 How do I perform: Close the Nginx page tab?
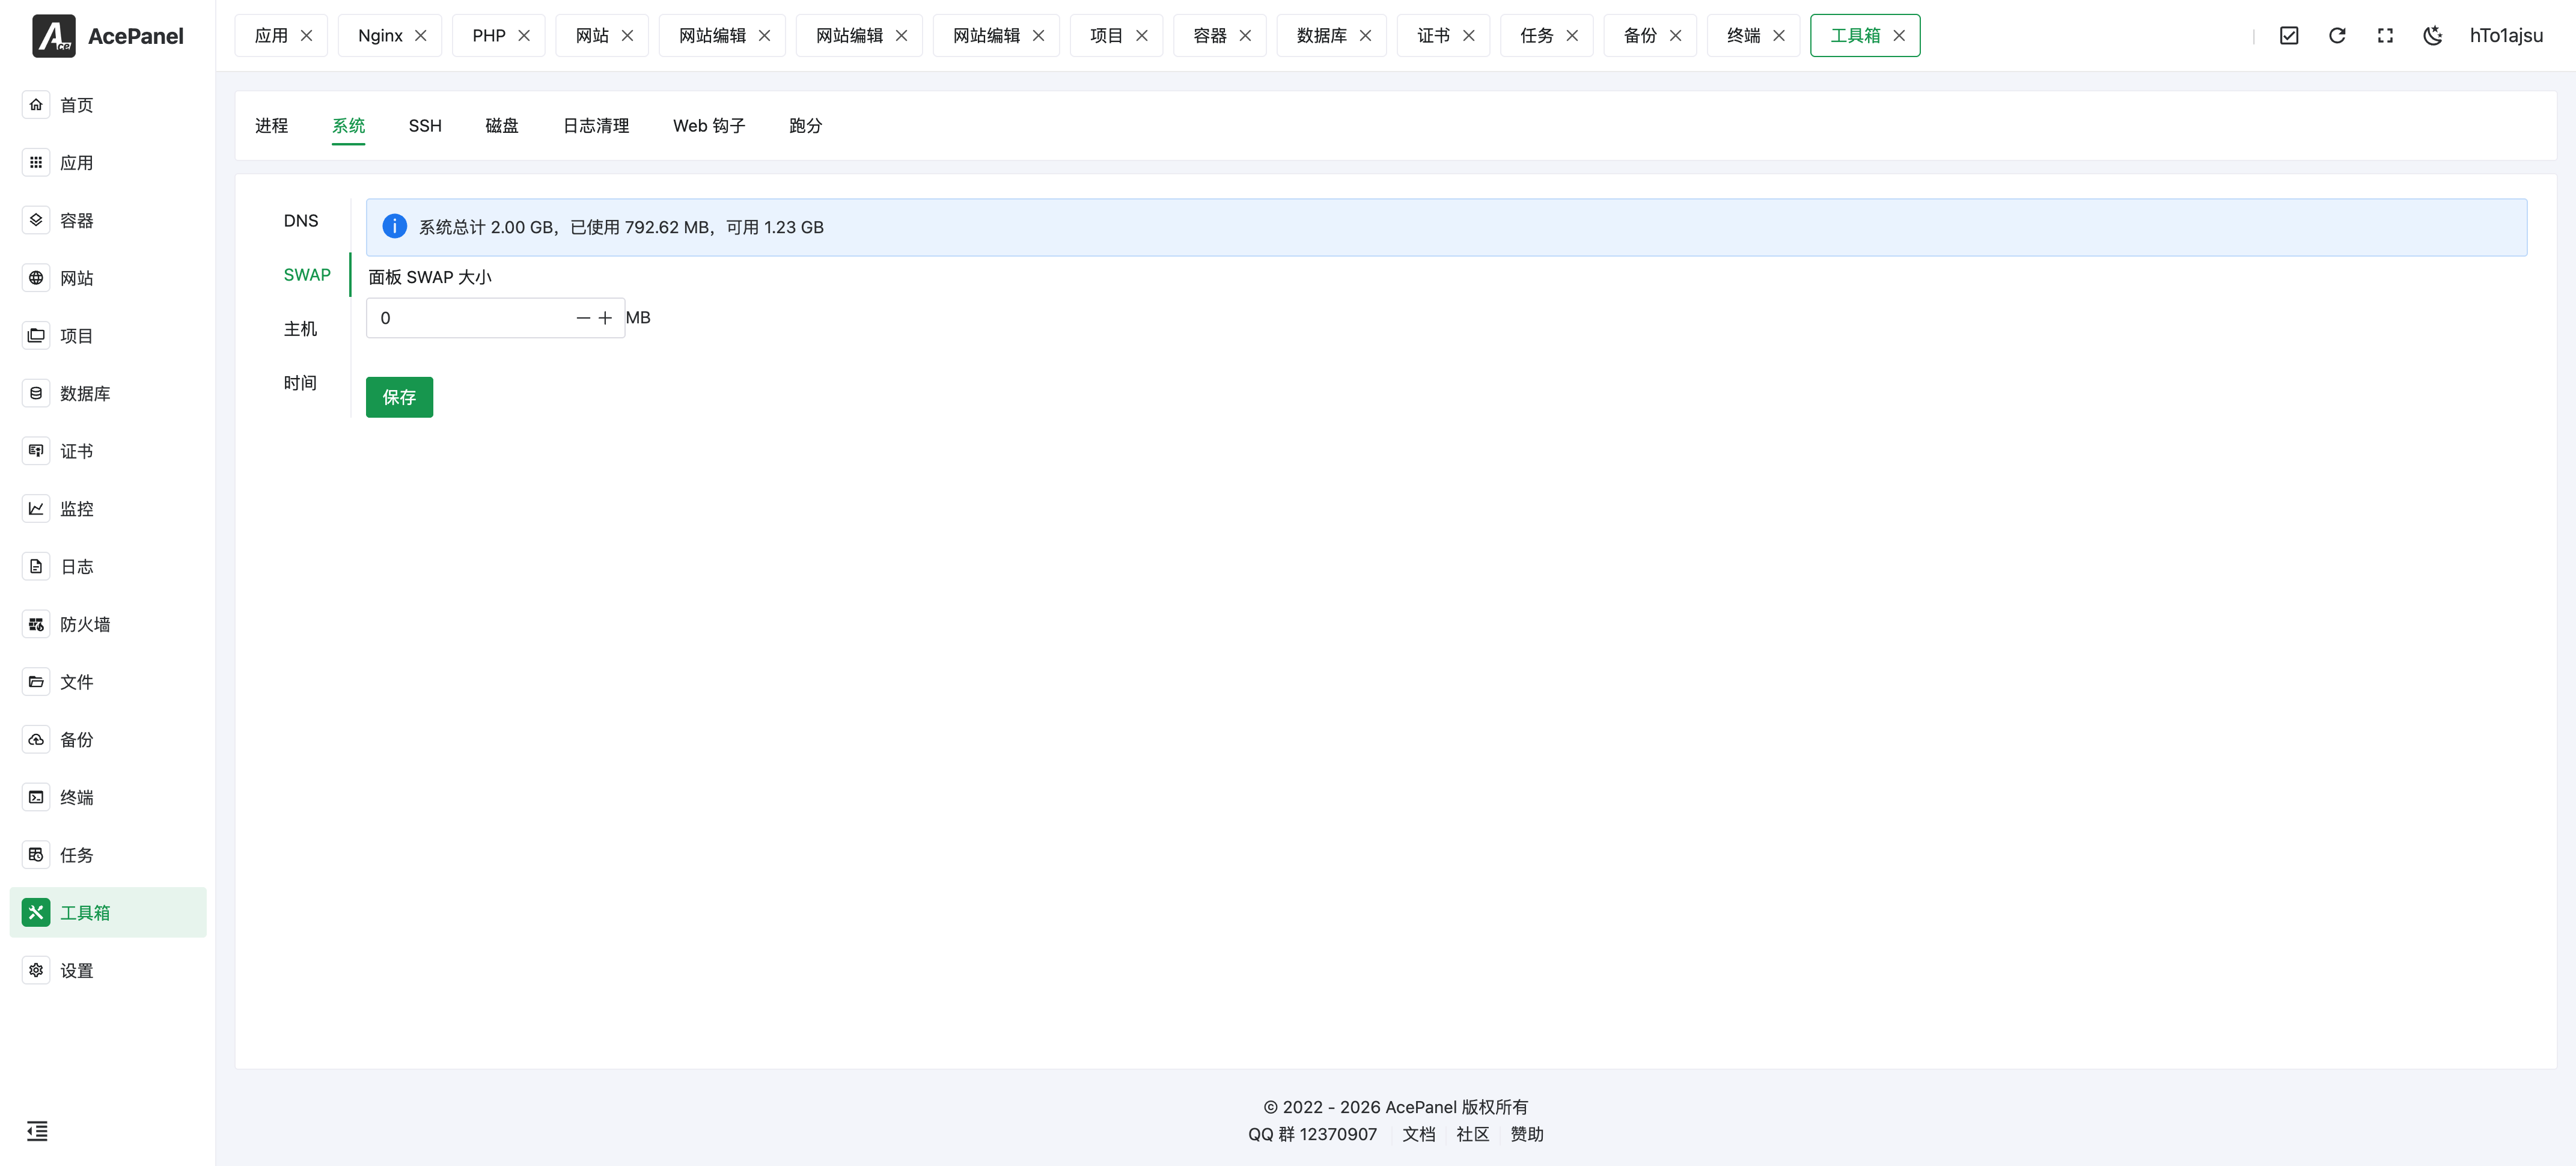pos(421,36)
